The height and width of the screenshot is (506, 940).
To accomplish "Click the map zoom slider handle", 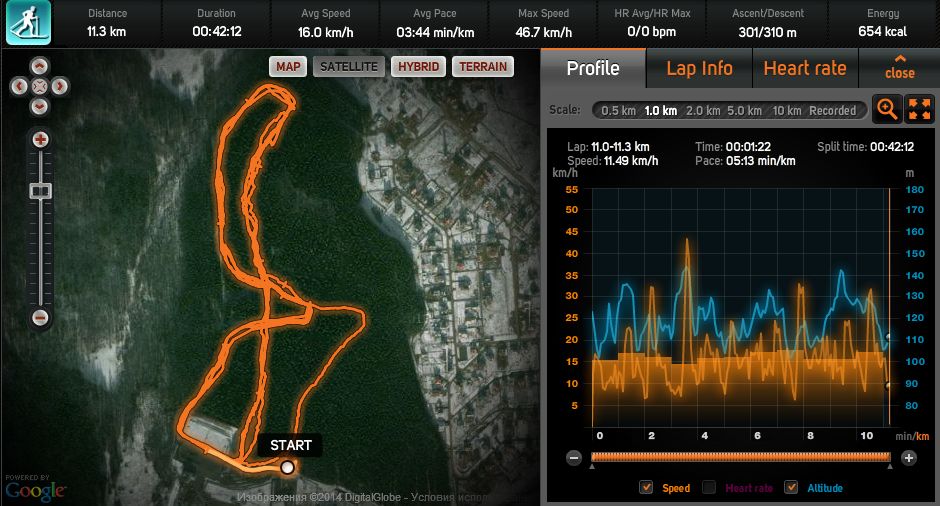I will (40, 191).
